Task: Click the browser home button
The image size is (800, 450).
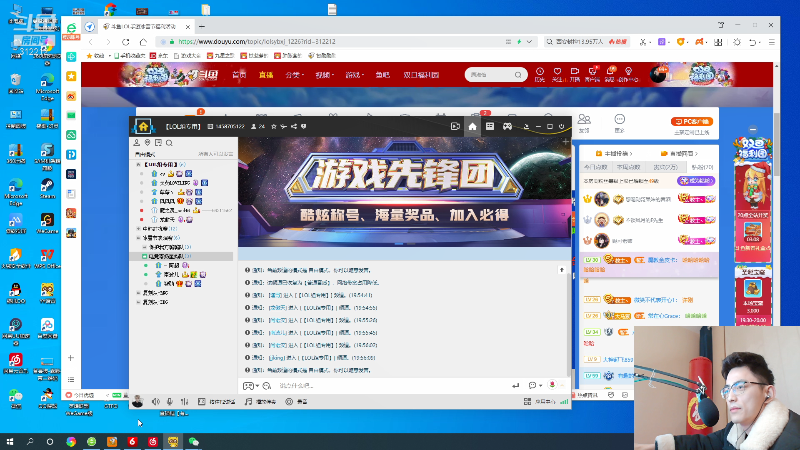Action: [143, 42]
